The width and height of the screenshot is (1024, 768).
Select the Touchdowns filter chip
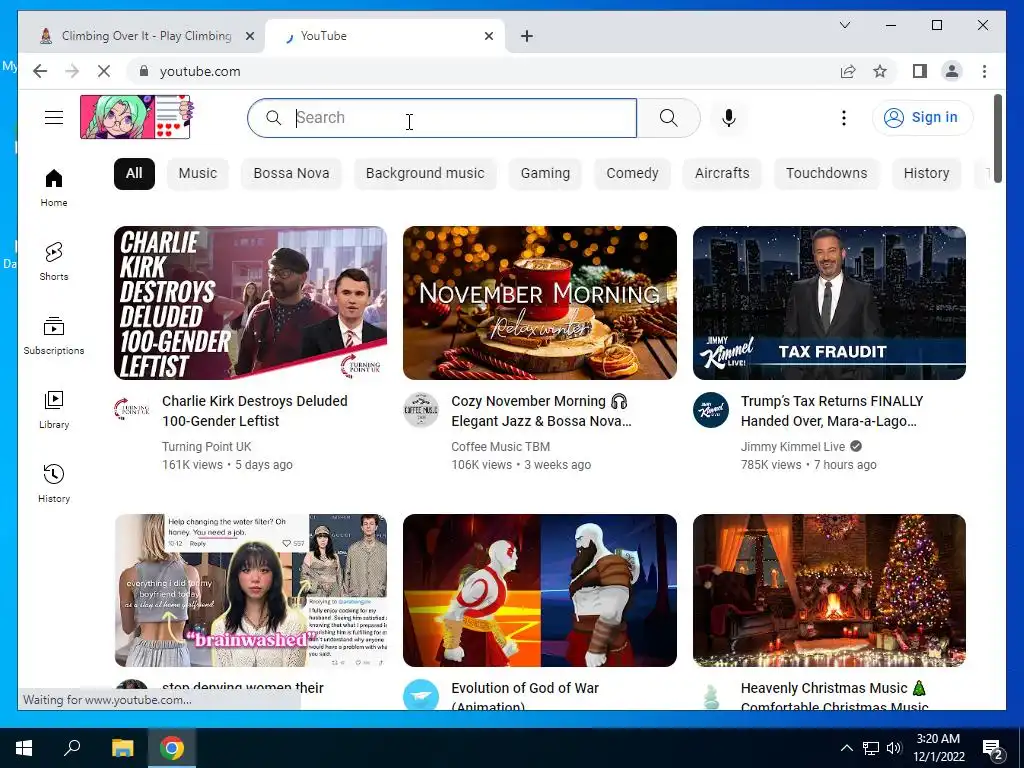[826, 174]
